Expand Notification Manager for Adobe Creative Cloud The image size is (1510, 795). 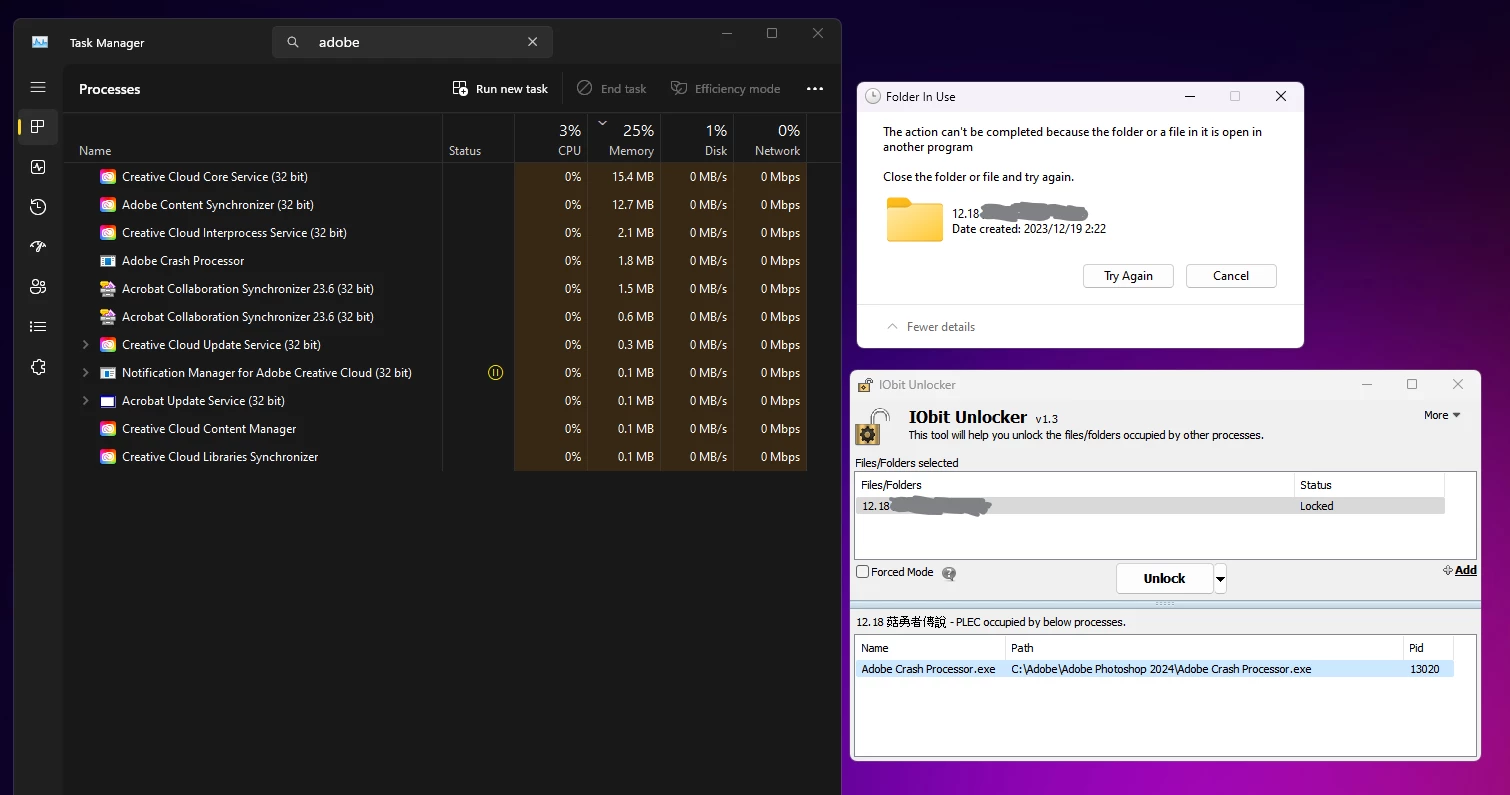(85, 373)
